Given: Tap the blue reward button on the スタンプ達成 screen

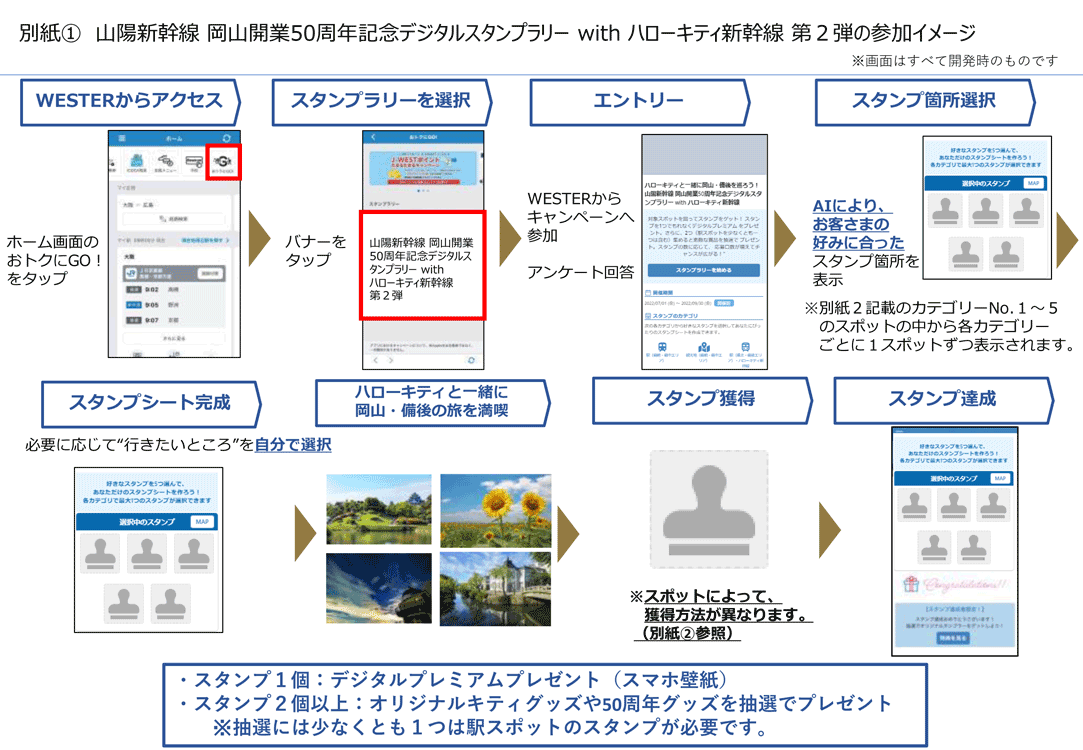Looking at the screenshot, I should [x=954, y=639].
